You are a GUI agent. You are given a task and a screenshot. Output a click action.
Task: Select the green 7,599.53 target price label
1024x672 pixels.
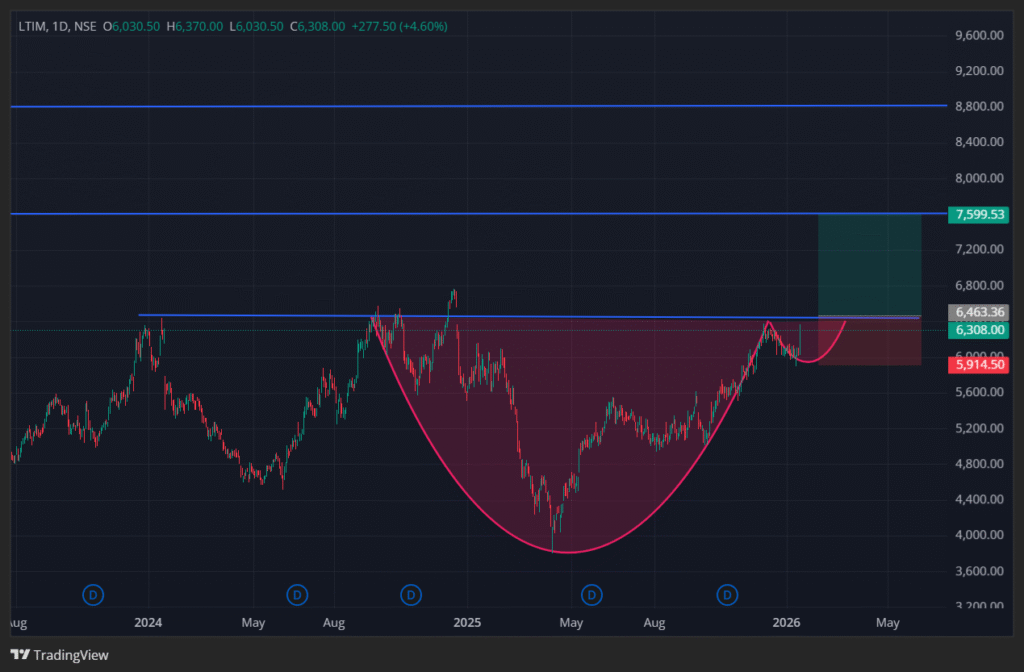pos(978,214)
